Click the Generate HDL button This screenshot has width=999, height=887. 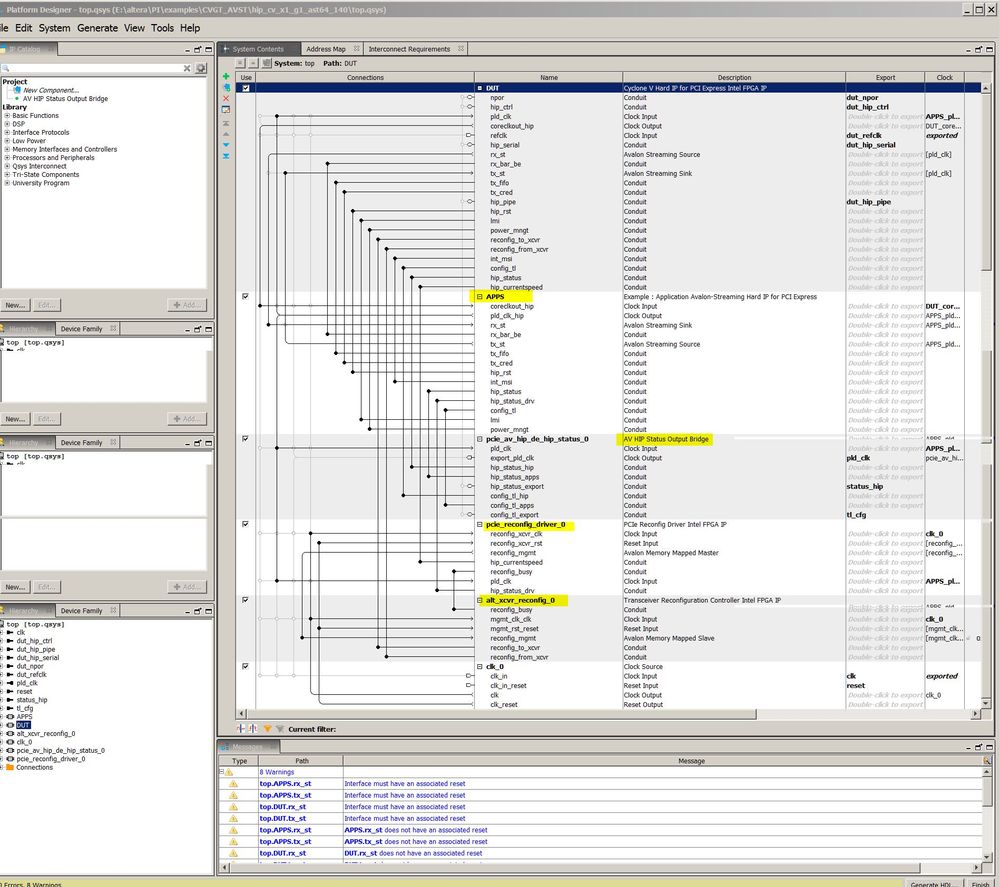(930, 884)
